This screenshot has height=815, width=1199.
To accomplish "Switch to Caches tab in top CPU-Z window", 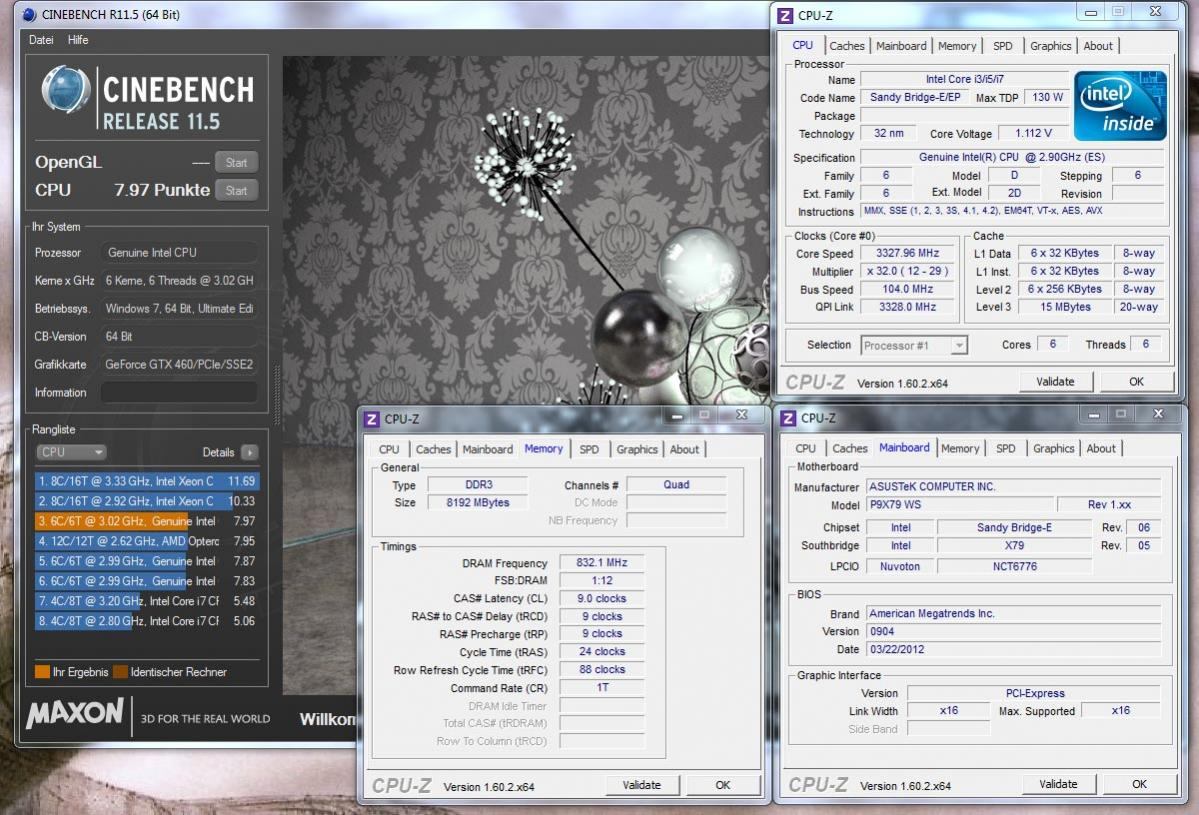I will click(x=846, y=46).
